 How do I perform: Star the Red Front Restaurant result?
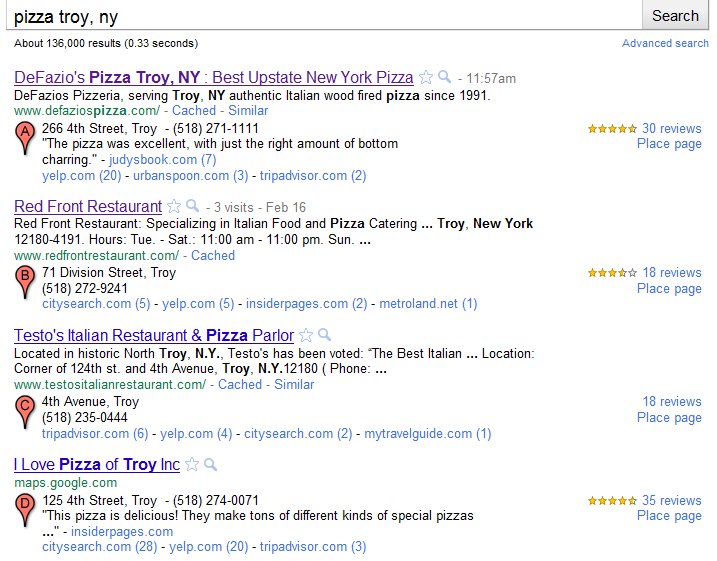(174, 206)
